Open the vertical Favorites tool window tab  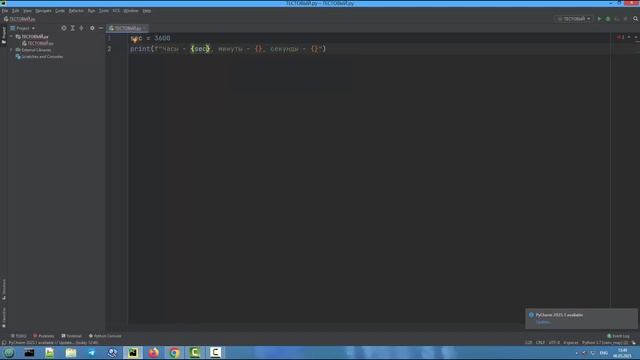tap(4, 318)
